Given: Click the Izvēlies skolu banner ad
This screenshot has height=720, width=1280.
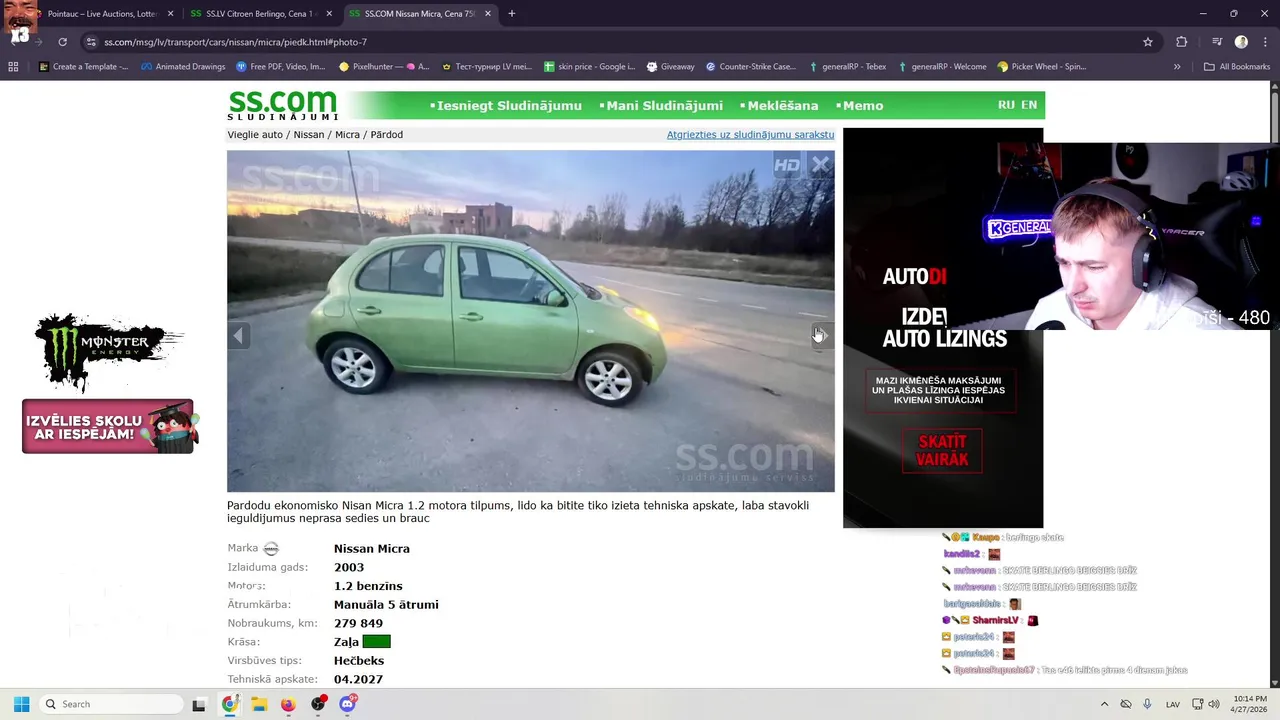Looking at the screenshot, I should tap(109, 426).
